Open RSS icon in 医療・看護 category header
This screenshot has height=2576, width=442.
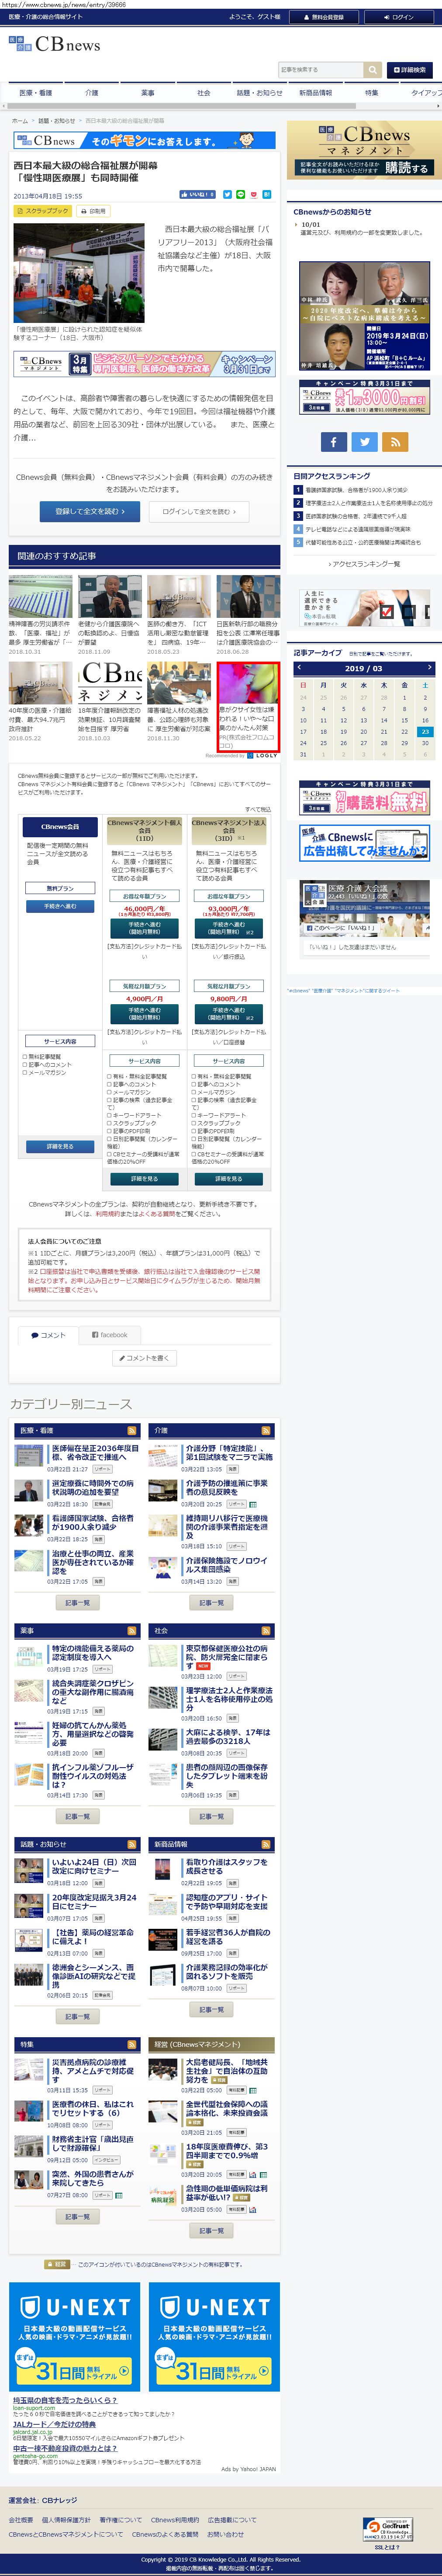click(x=131, y=1431)
